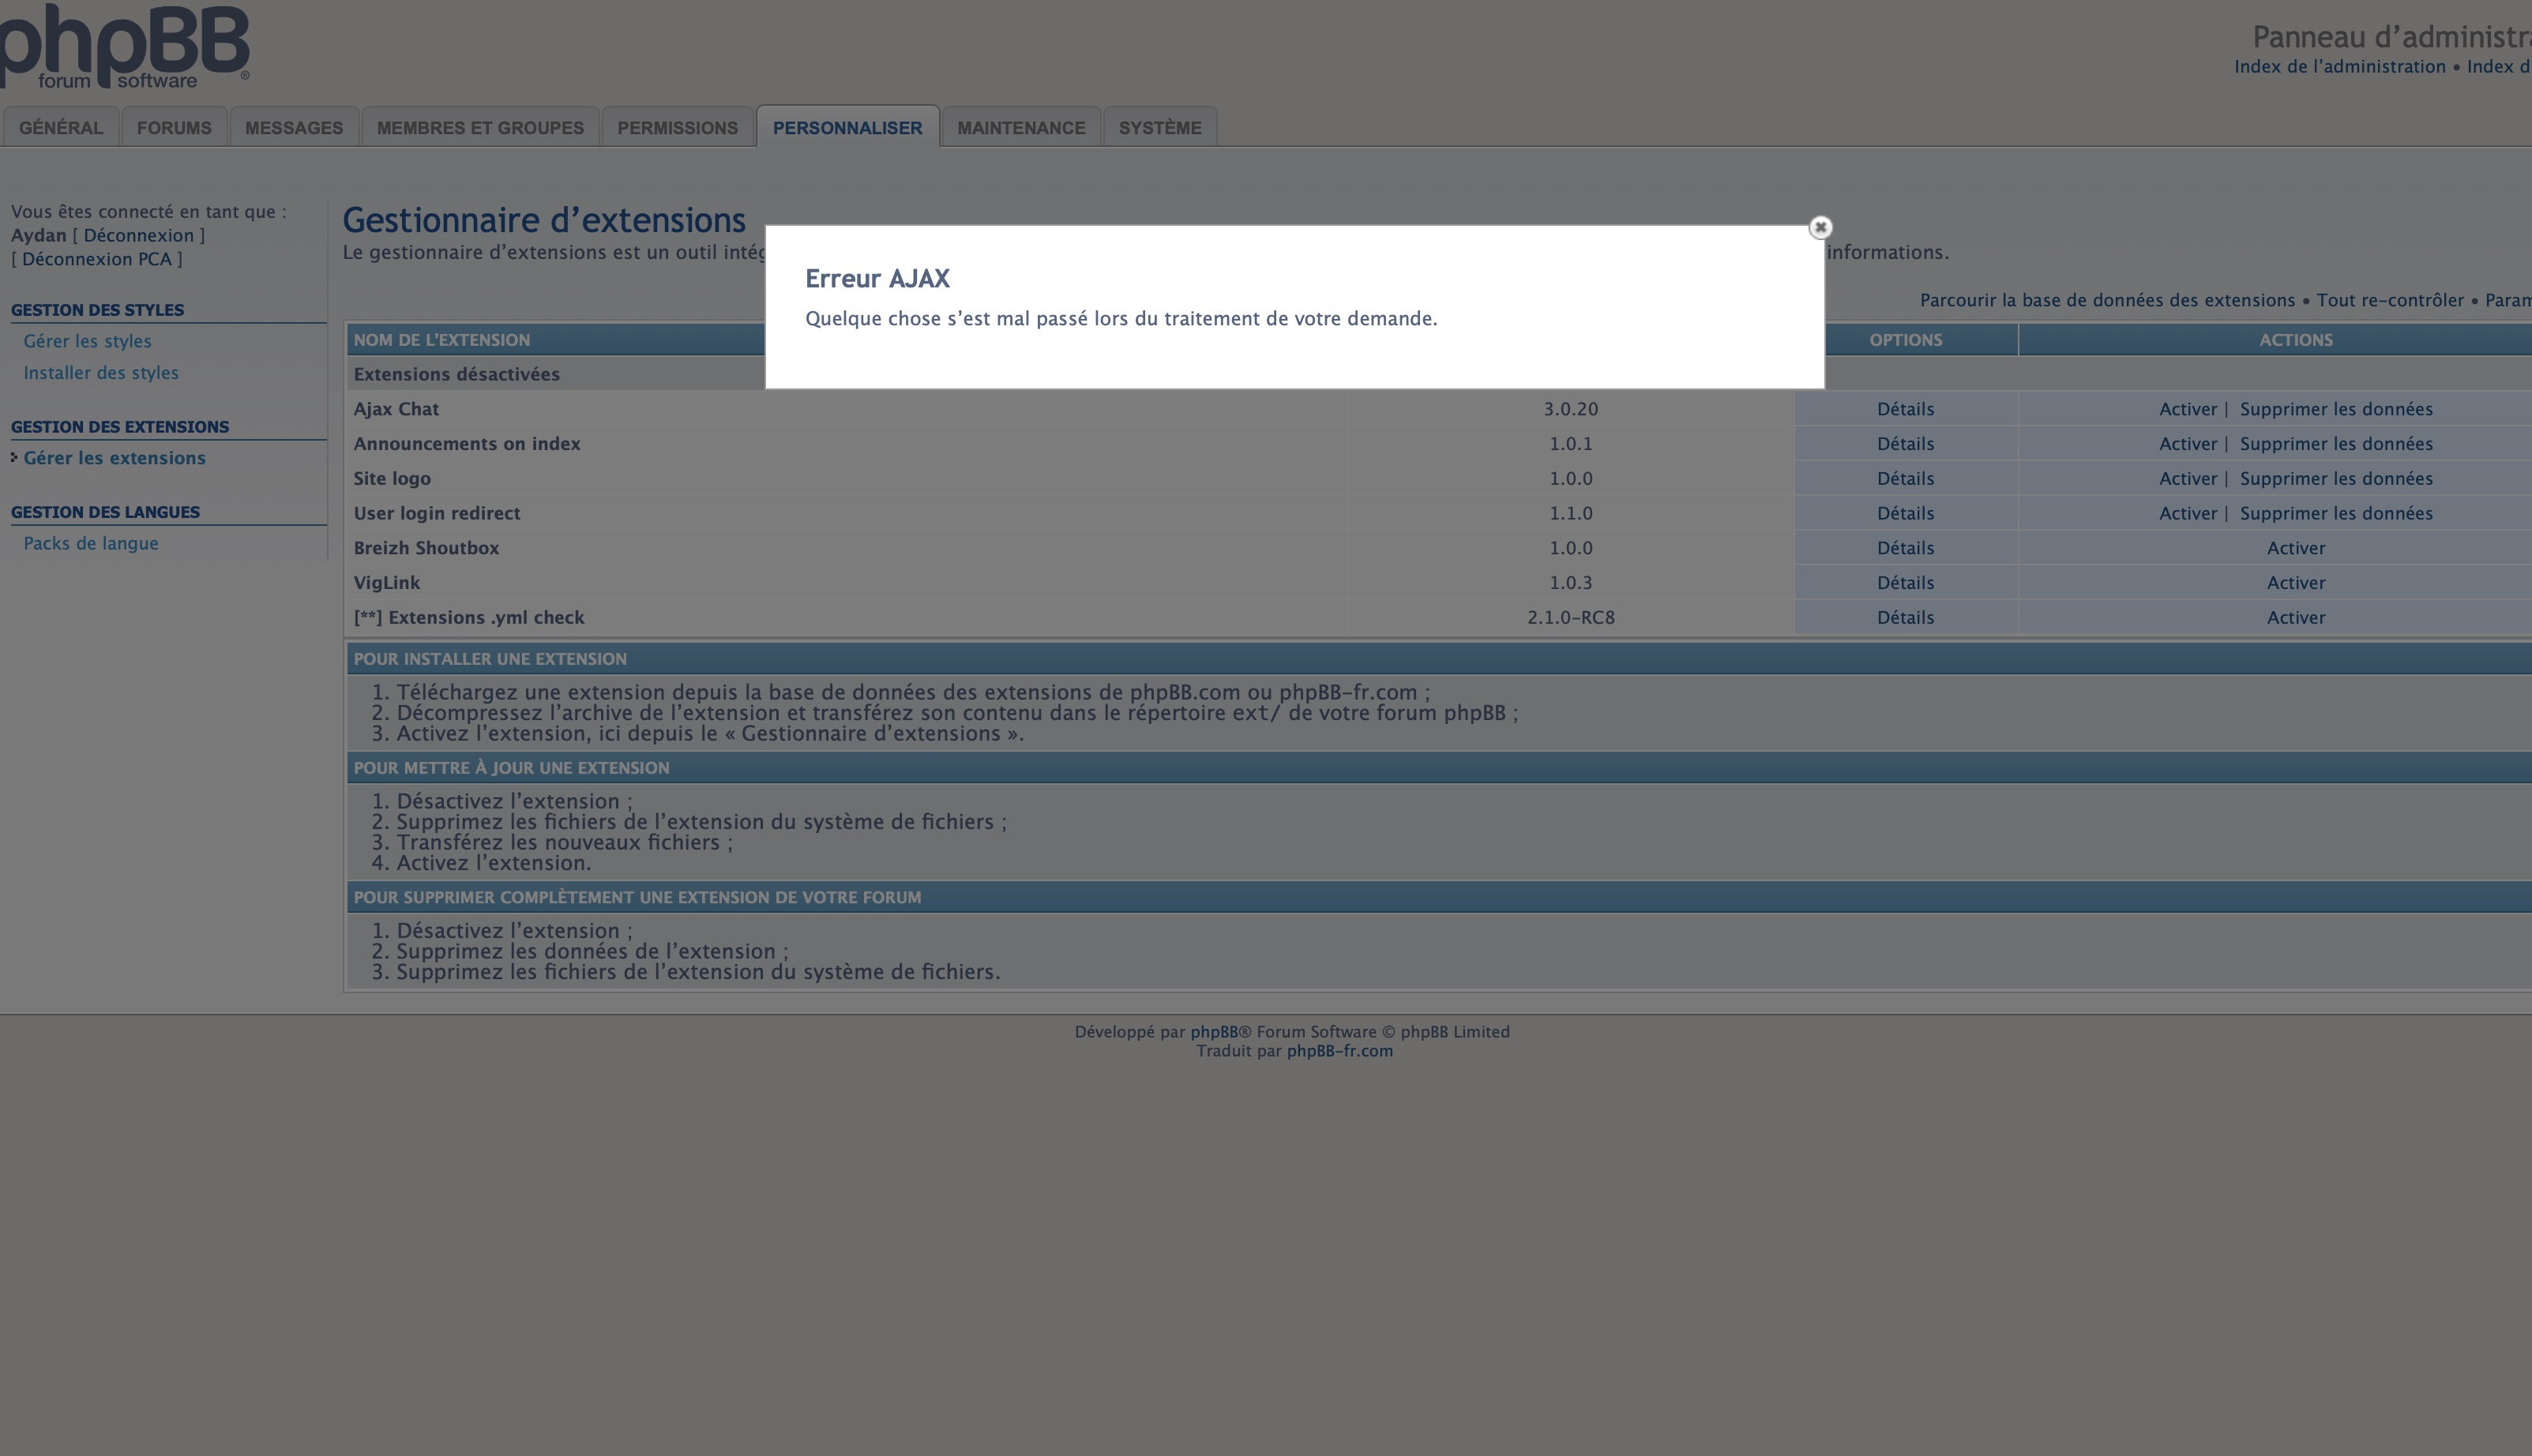Open the Permissions tab

click(677, 128)
